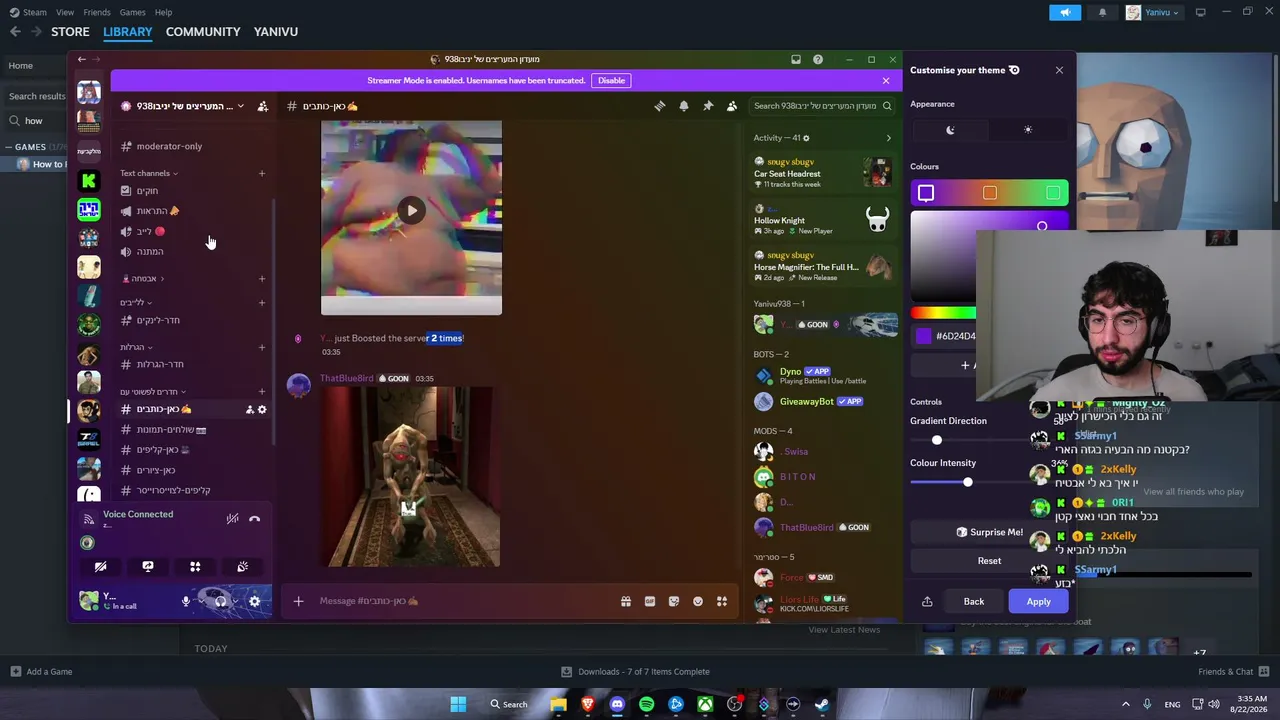The image size is (1280, 720).
Task: Click Steam announcements megaphone button
Action: tap(1065, 12)
